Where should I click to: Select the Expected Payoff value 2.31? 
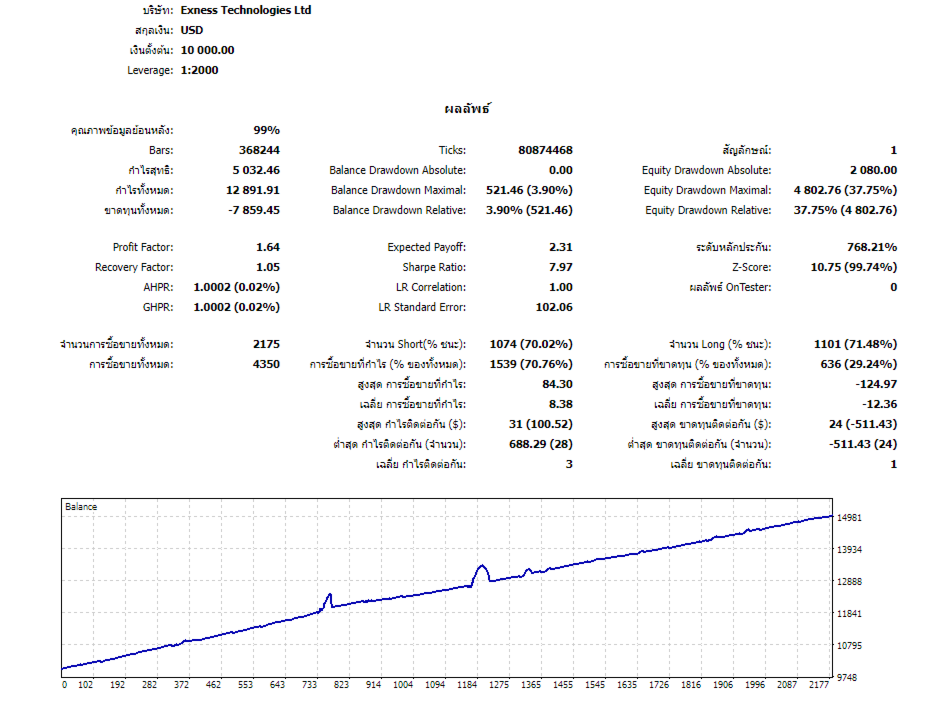point(560,247)
